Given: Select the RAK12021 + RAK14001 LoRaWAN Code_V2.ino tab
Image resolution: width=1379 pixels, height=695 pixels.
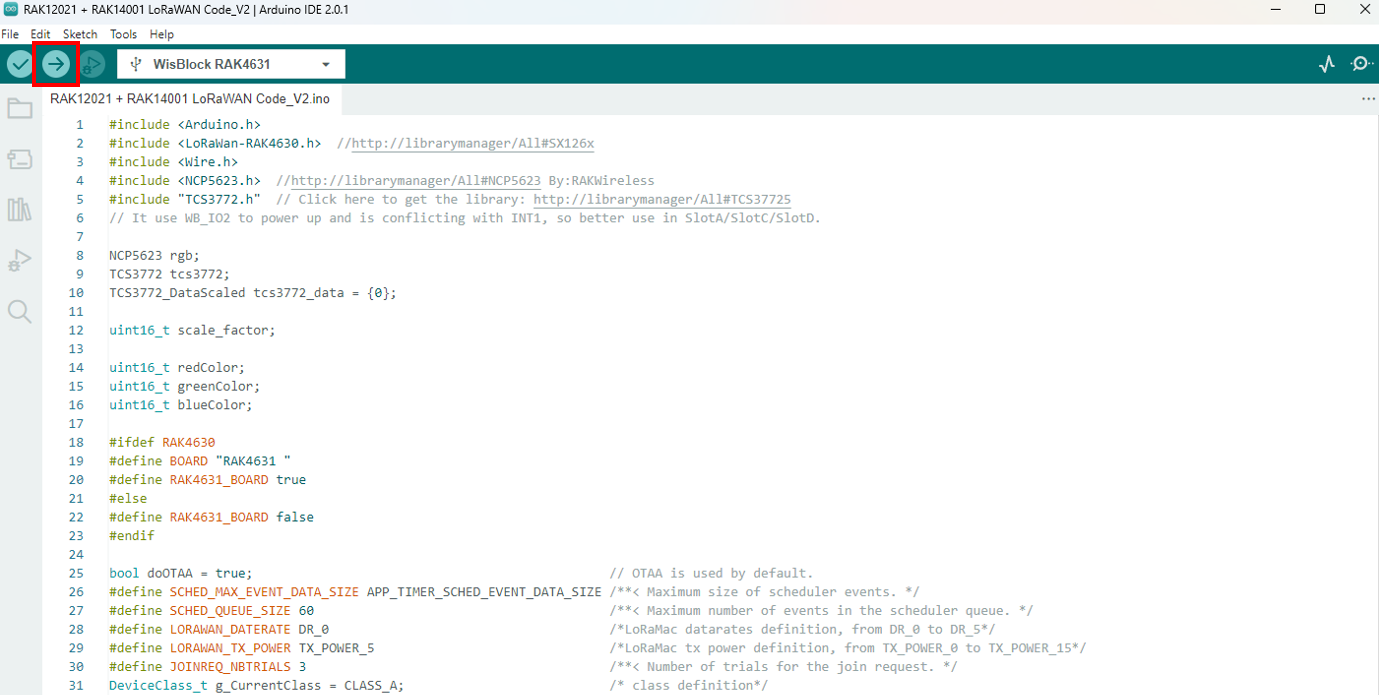Looking at the screenshot, I should pyautogui.click(x=190, y=99).
